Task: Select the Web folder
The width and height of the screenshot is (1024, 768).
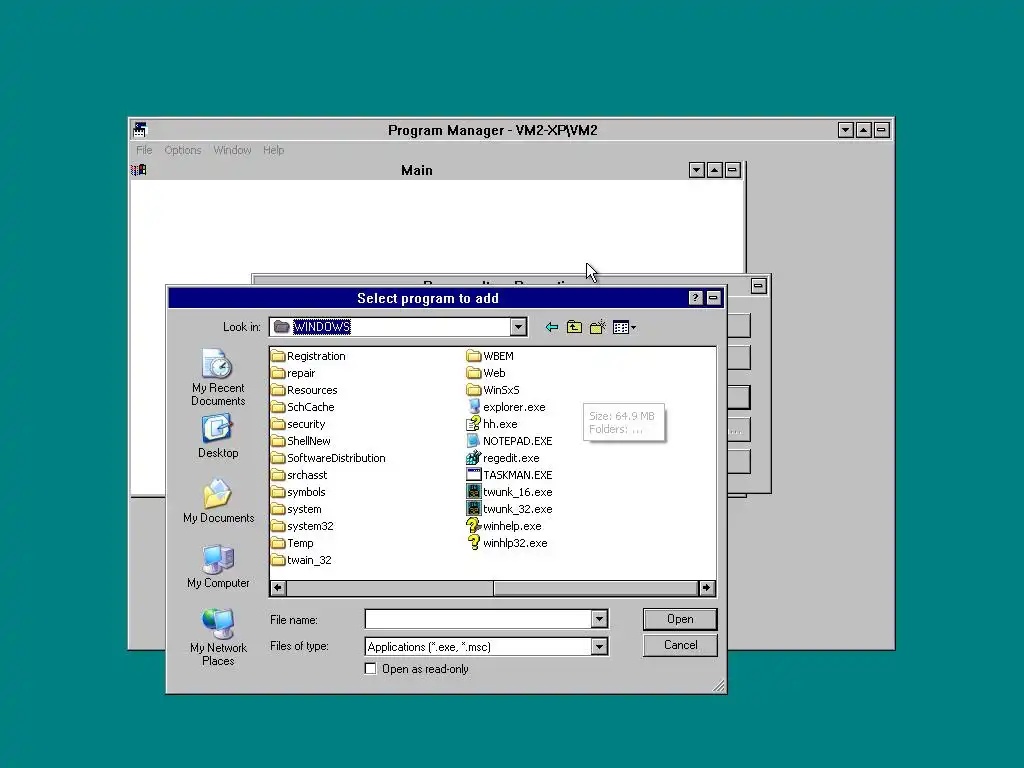Action: (x=487, y=373)
